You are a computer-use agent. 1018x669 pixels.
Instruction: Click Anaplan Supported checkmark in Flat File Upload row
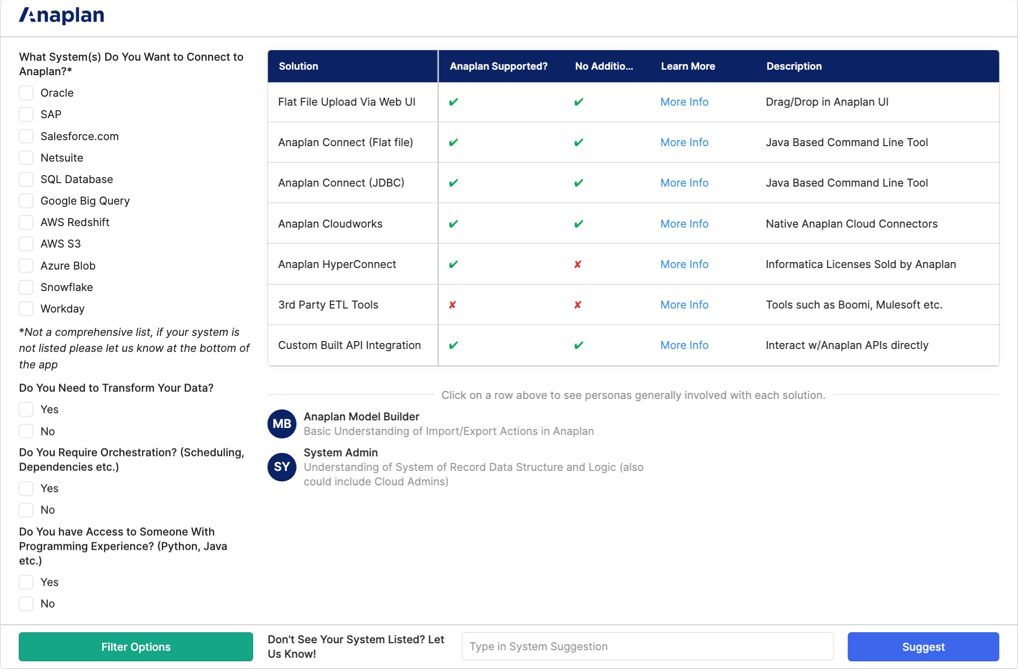click(453, 102)
